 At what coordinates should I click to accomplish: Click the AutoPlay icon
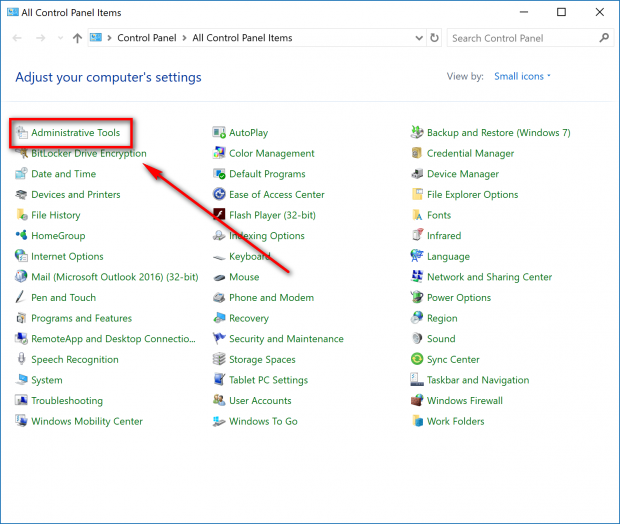coord(219,132)
